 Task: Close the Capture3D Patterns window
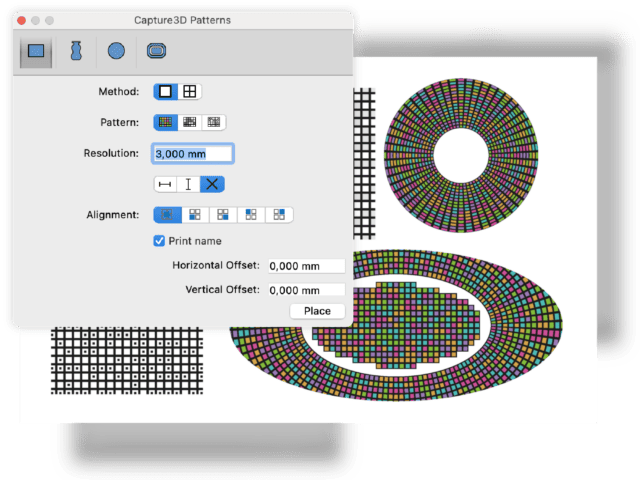tap(22, 20)
